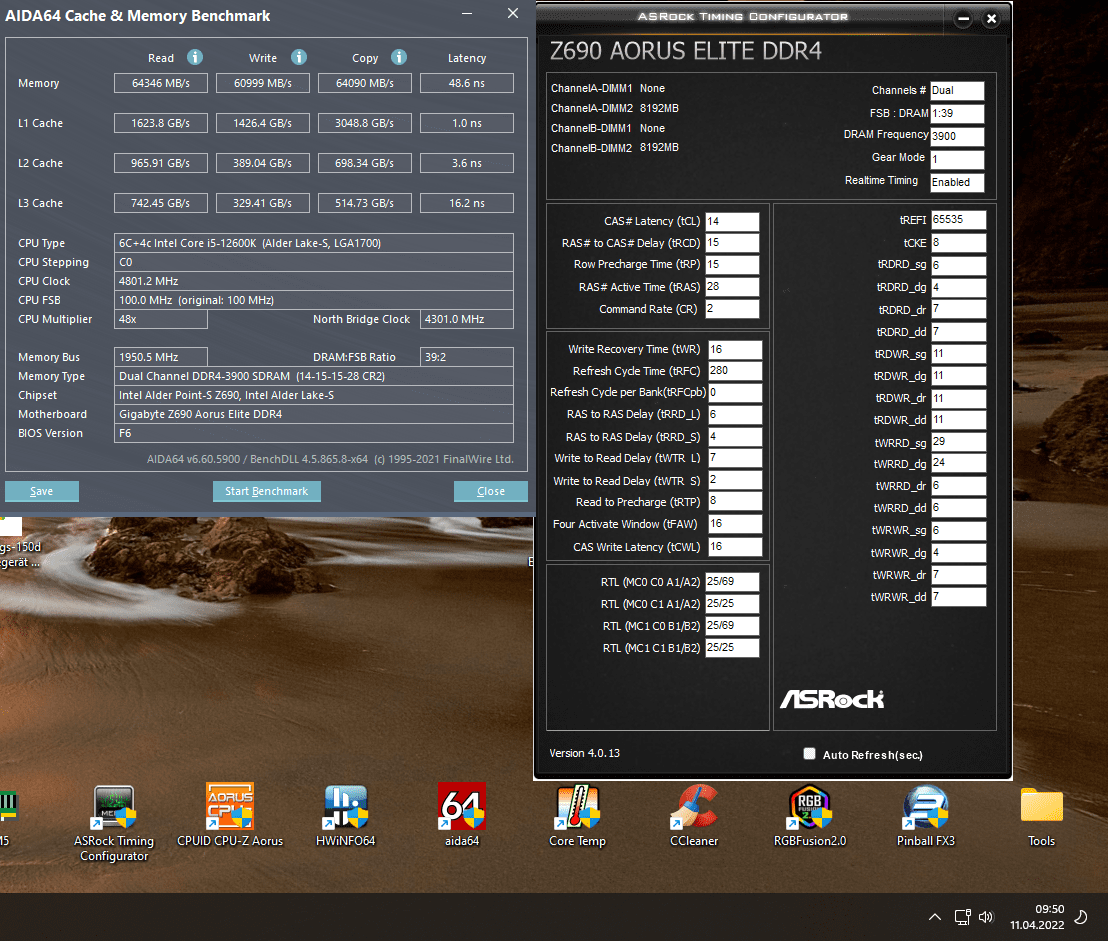Select the Command Rate (CR) field
The width and height of the screenshot is (1108, 941).
(732, 309)
